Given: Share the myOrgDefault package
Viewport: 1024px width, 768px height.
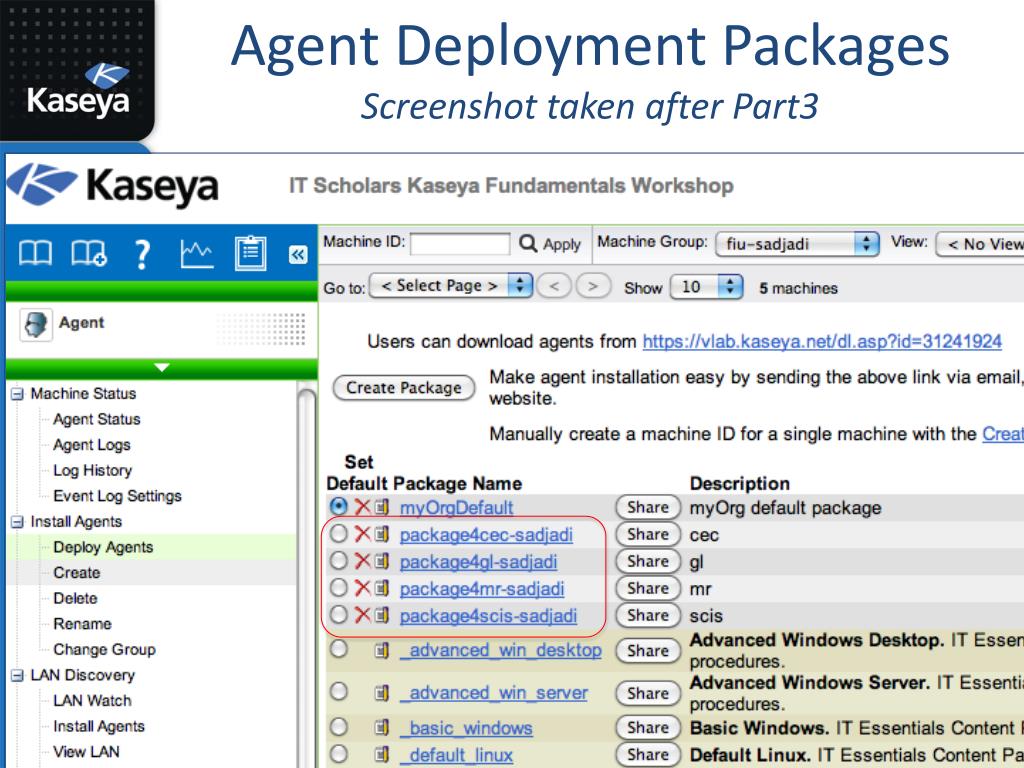Looking at the screenshot, I should pos(648,507).
